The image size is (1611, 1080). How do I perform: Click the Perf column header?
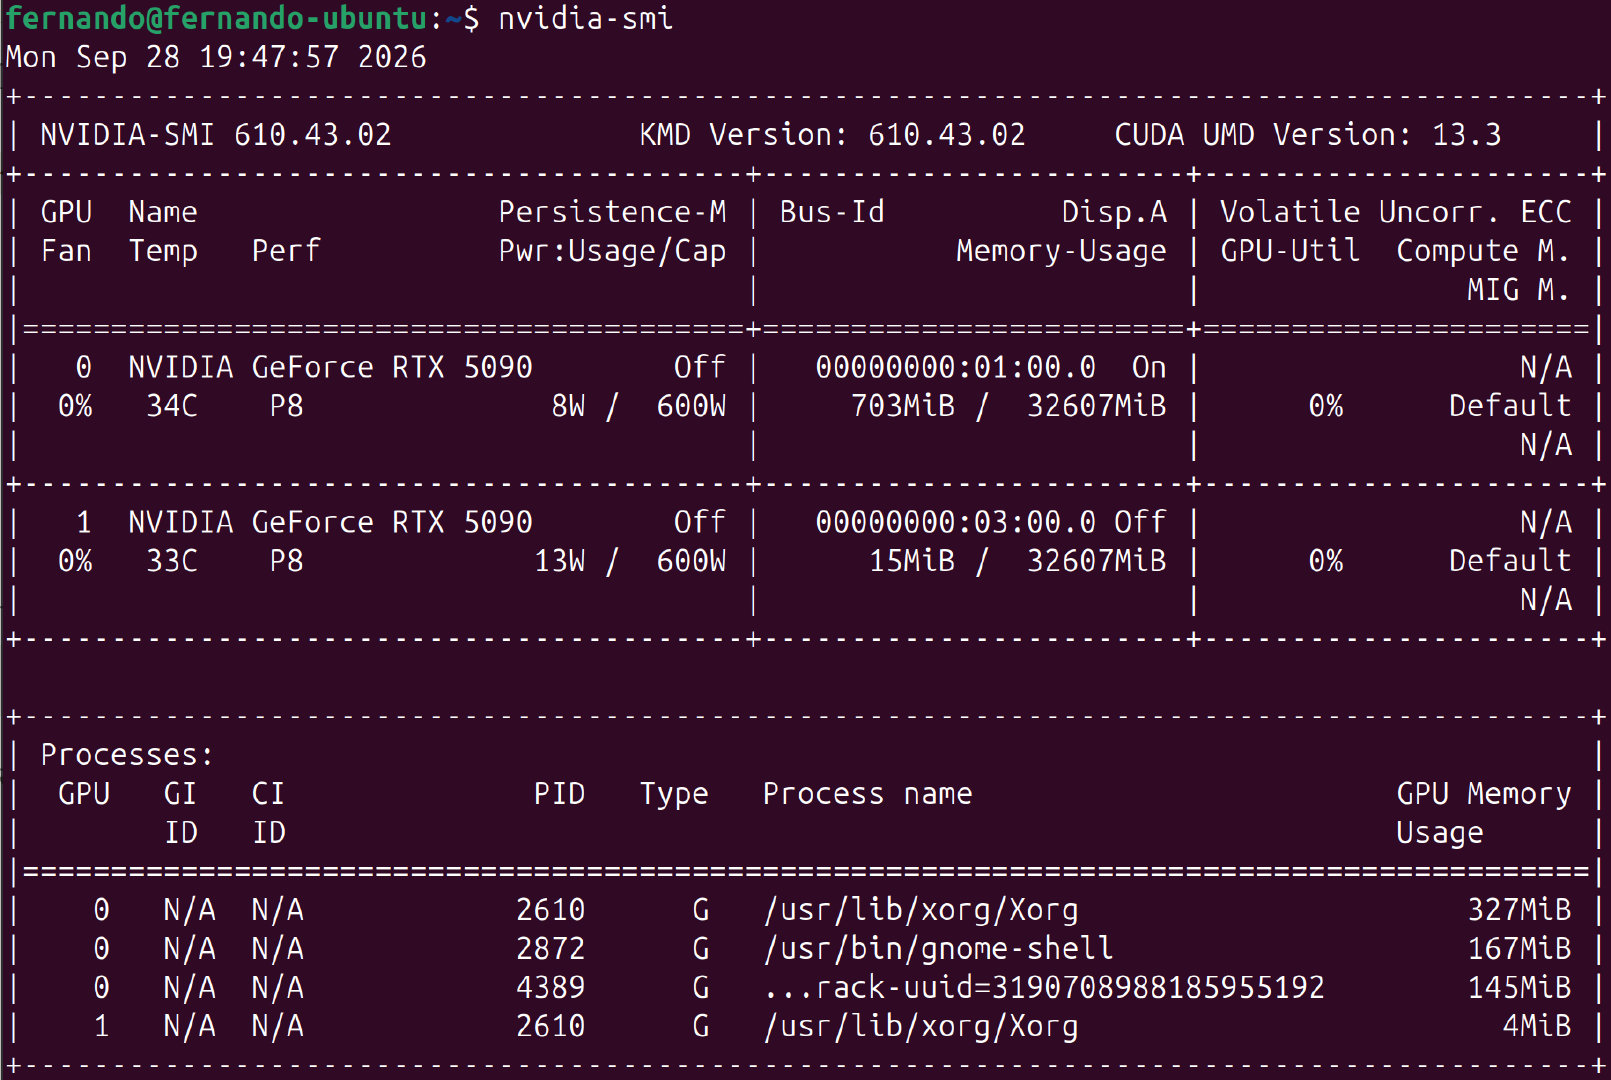286,251
